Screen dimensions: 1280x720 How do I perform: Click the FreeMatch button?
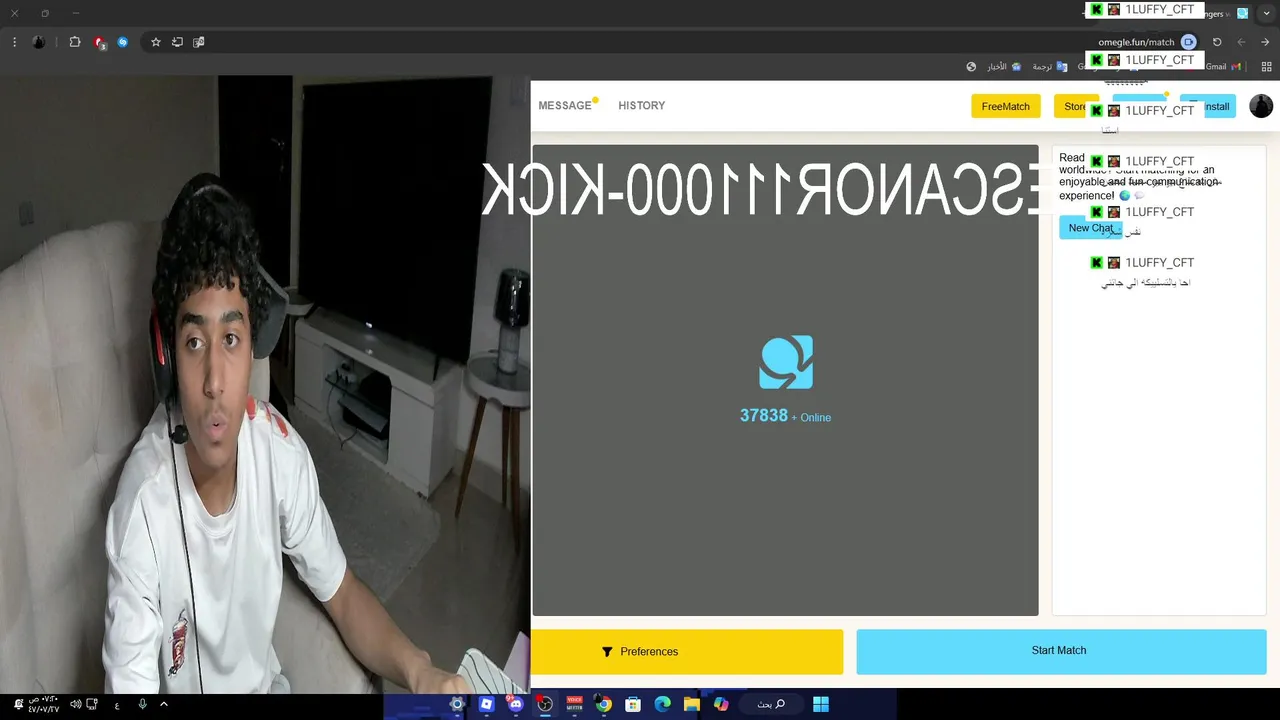click(x=1006, y=107)
